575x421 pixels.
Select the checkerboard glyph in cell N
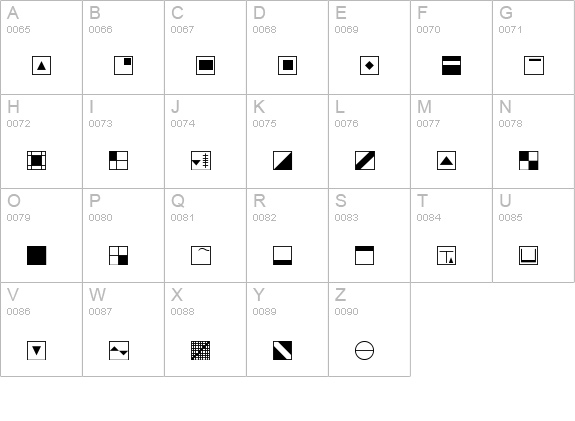[528, 161]
